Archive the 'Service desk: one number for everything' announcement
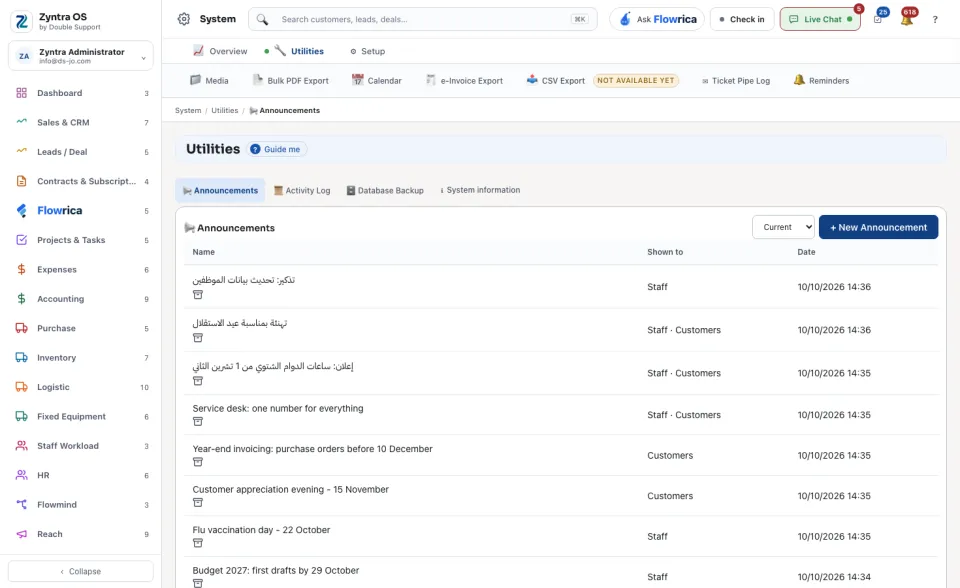 198,421
